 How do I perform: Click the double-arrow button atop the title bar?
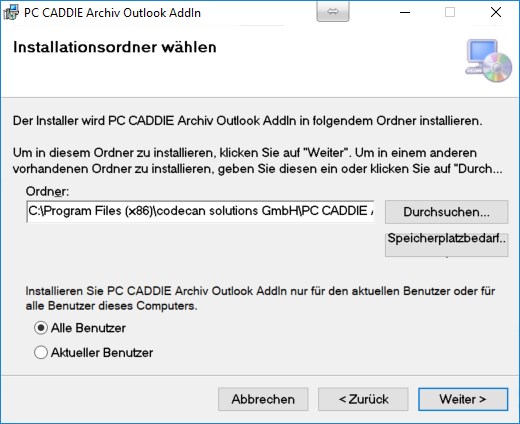point(333,11)
